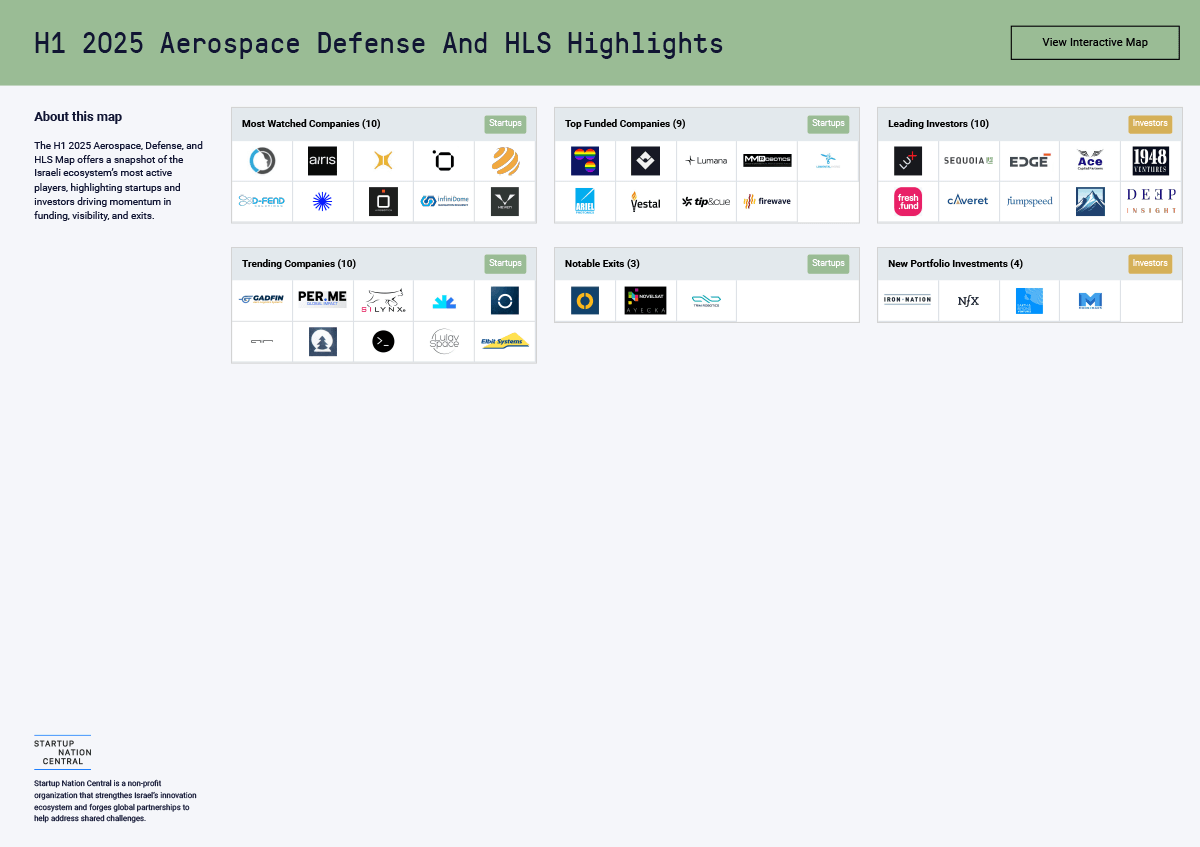The image size is (1200, 847).
Task: Open the gold X-shaped logo
Action: [x=383, y=160]
